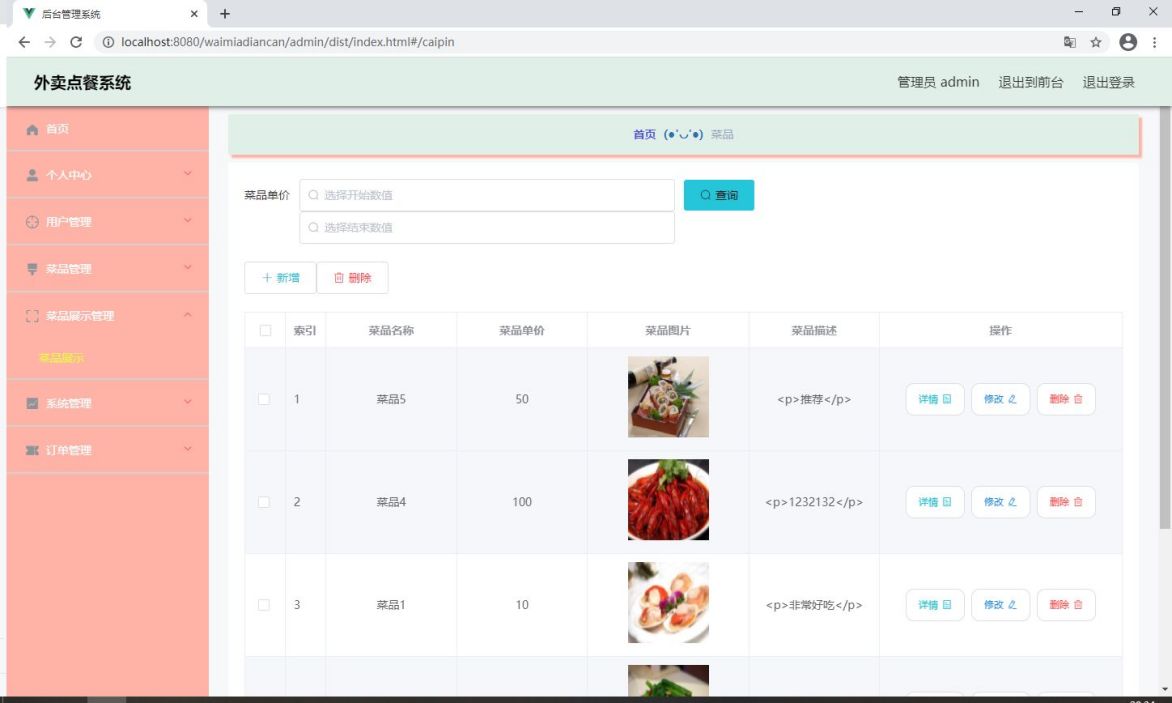The width and height of the screenshot is (1172, 703).
Task: Click the person icon for 个人中心
Action: tap(32, 175)
